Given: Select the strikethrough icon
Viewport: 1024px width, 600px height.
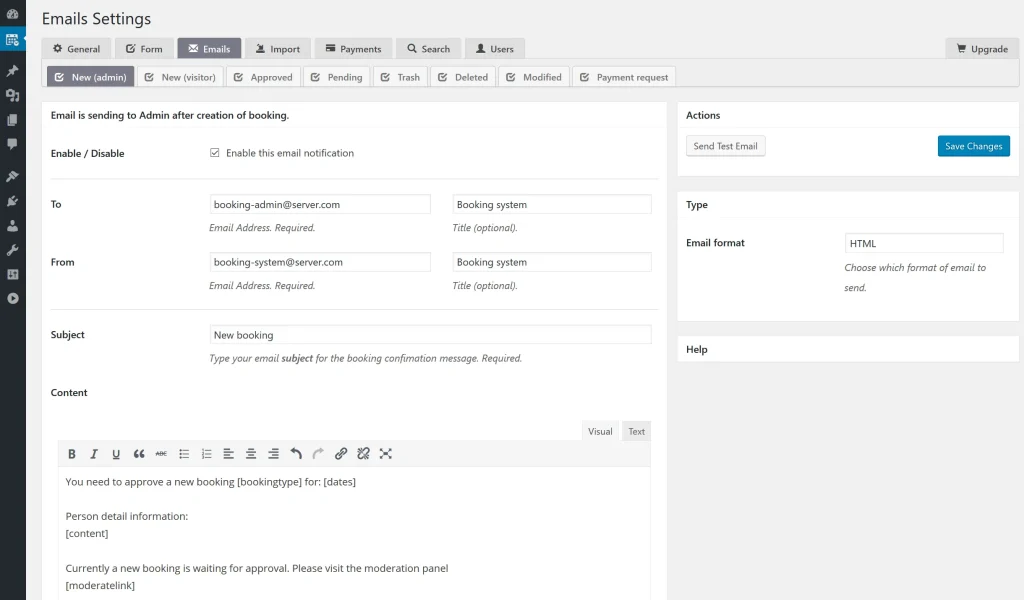Looking at the screenshot, I should click(161, 453).
